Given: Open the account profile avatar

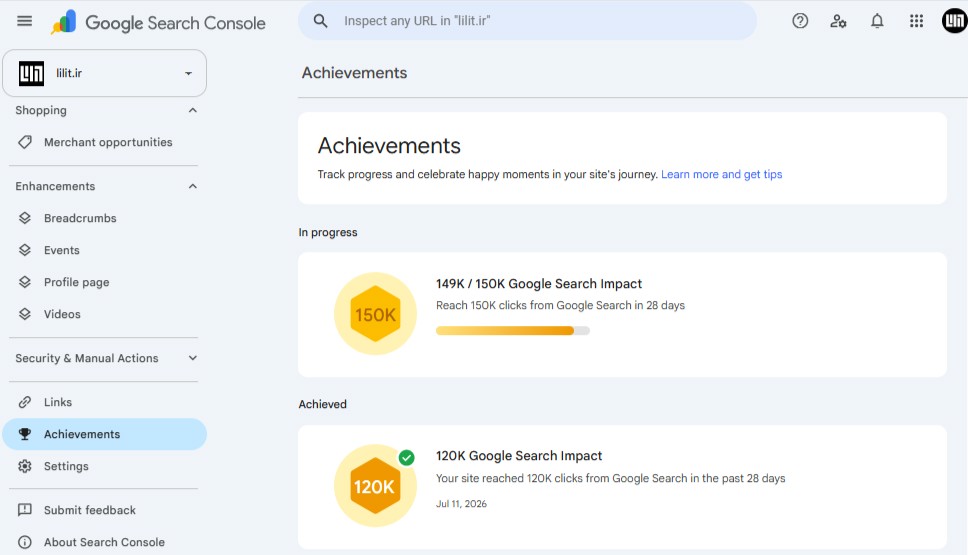Looking at the screenshot, I should (954, 21).
